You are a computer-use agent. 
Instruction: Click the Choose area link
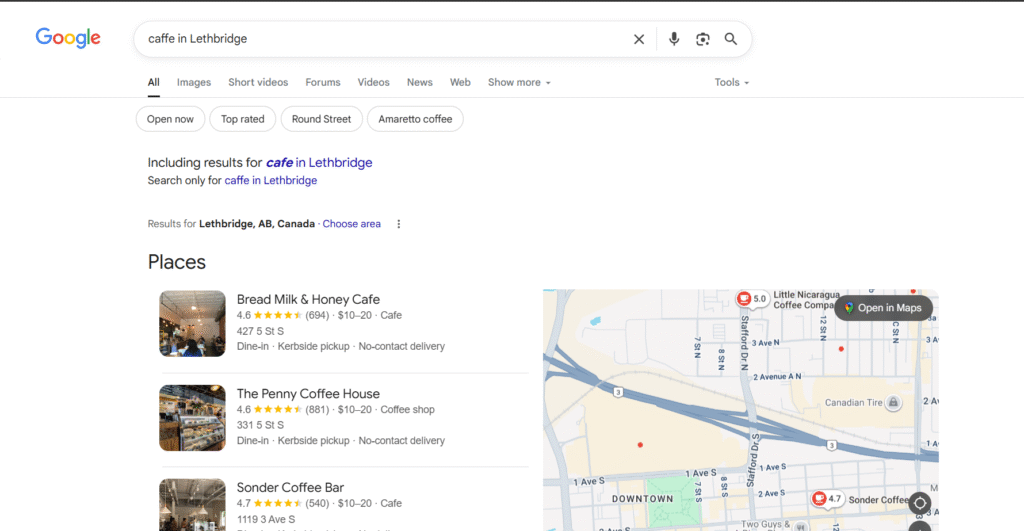[x=351, y=224]
